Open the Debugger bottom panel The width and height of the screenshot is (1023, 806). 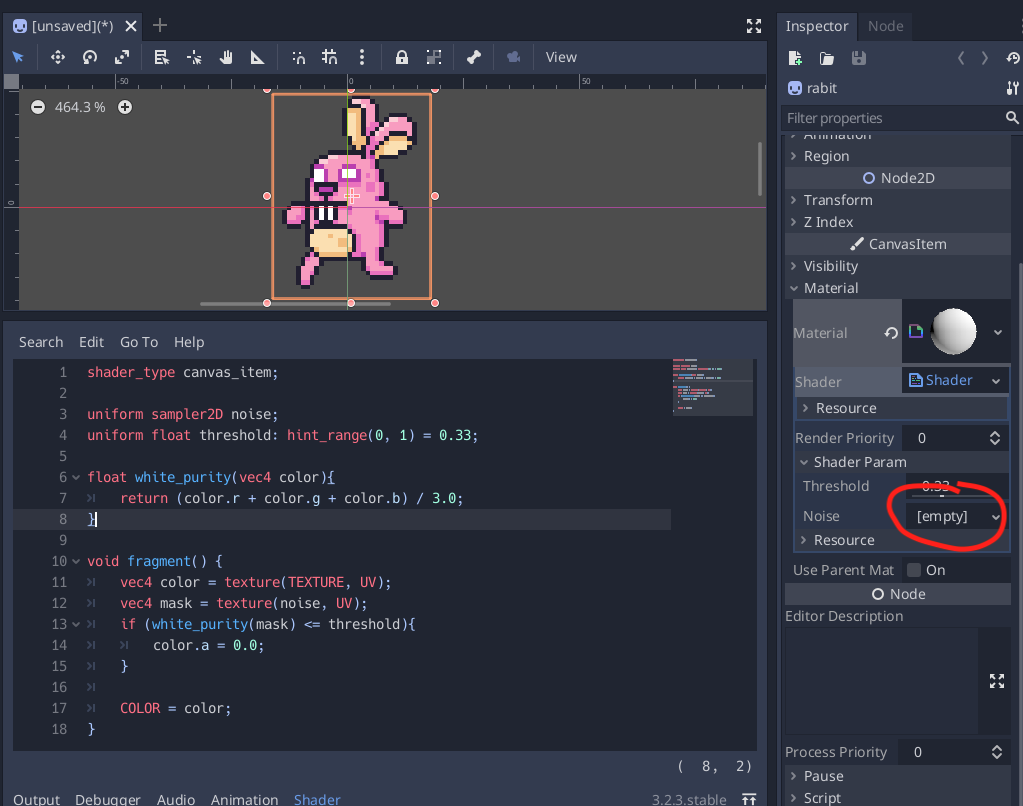(x=109, y=799)
